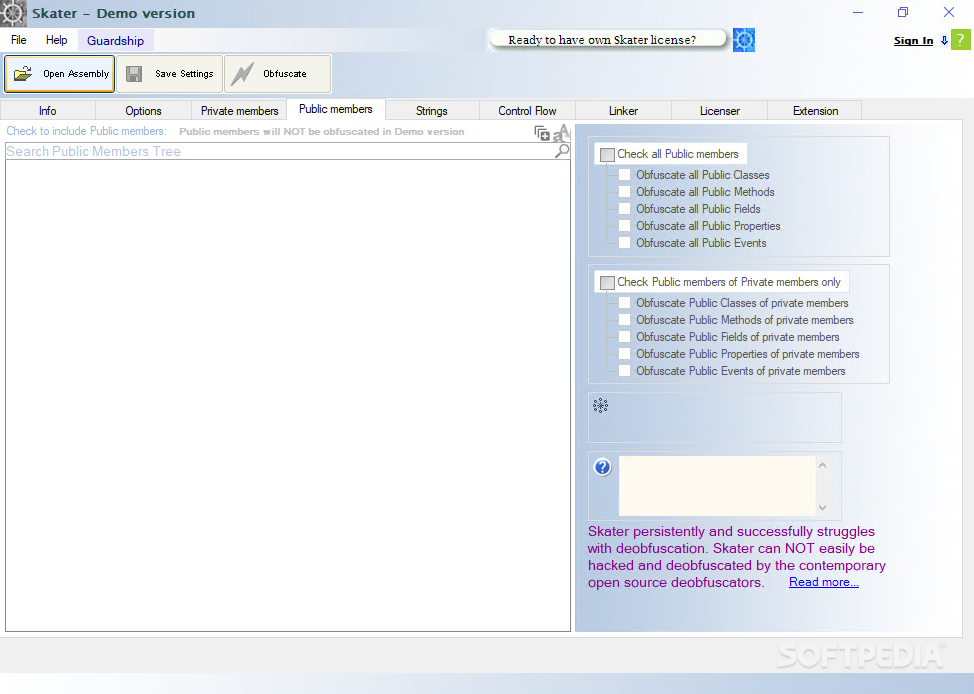Click the beige hint text box
The image size is (974, 694).
point(717,486)
